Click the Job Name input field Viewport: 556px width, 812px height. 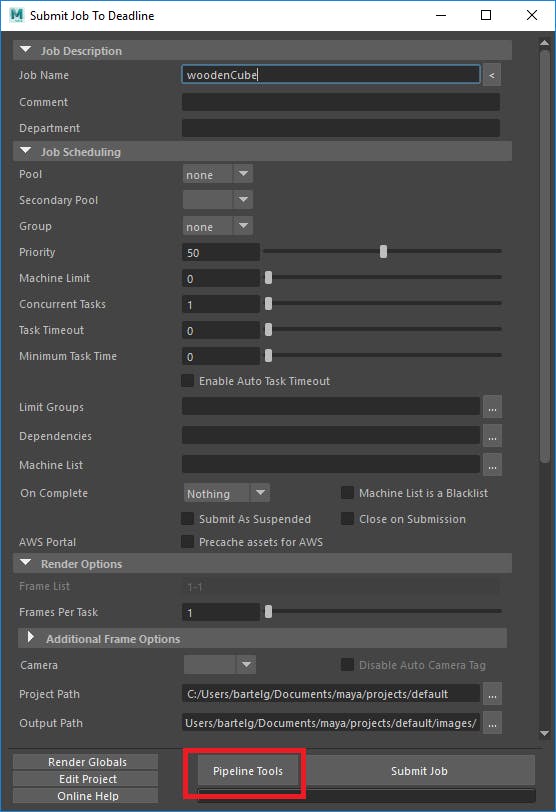[x=331, y=75]
